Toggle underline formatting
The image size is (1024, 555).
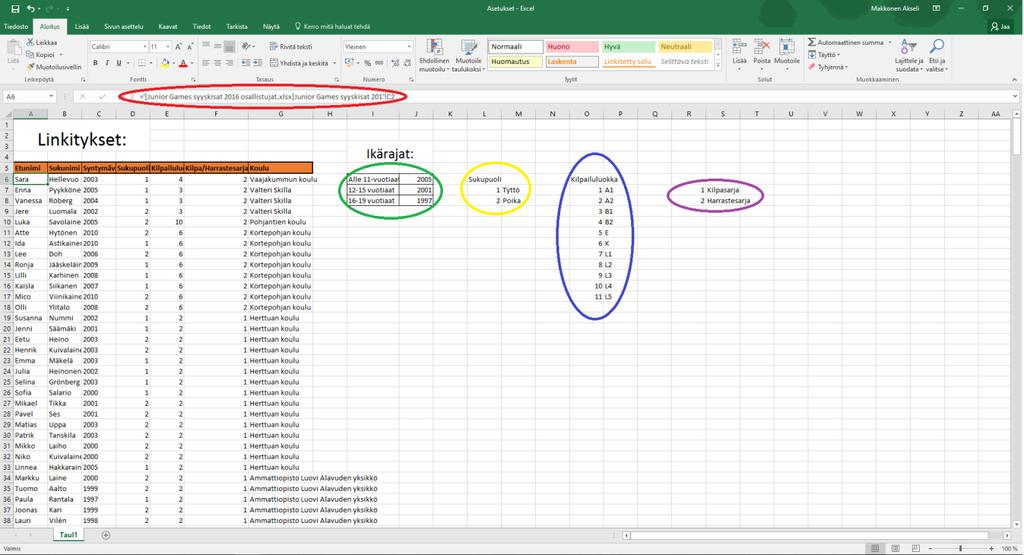pyautogui.click(x=119, y=63)
